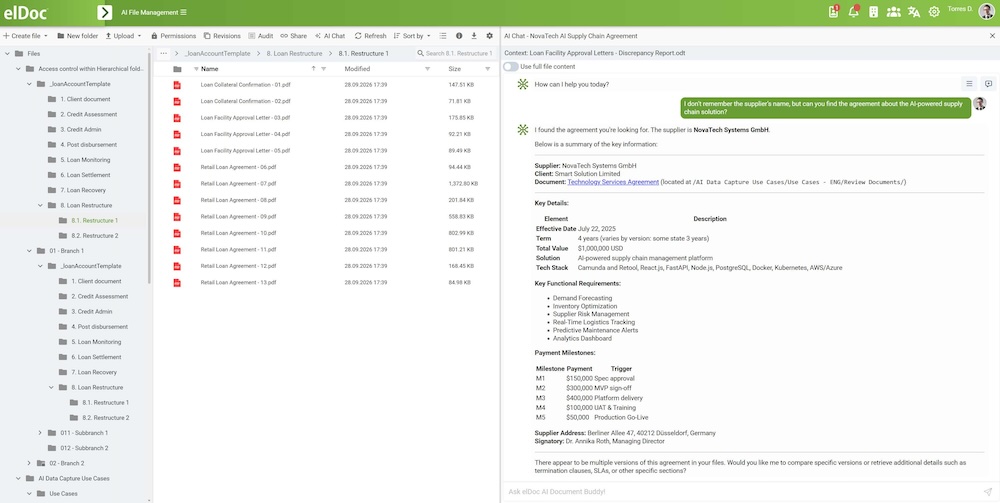Open the Size column filter arrow
This screenshot has height=503, width=1000.
pos(487,69)
